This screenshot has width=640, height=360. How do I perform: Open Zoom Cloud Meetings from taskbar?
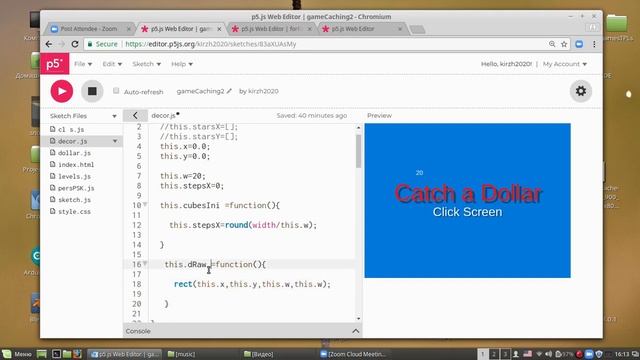click(x=353, y=354)
